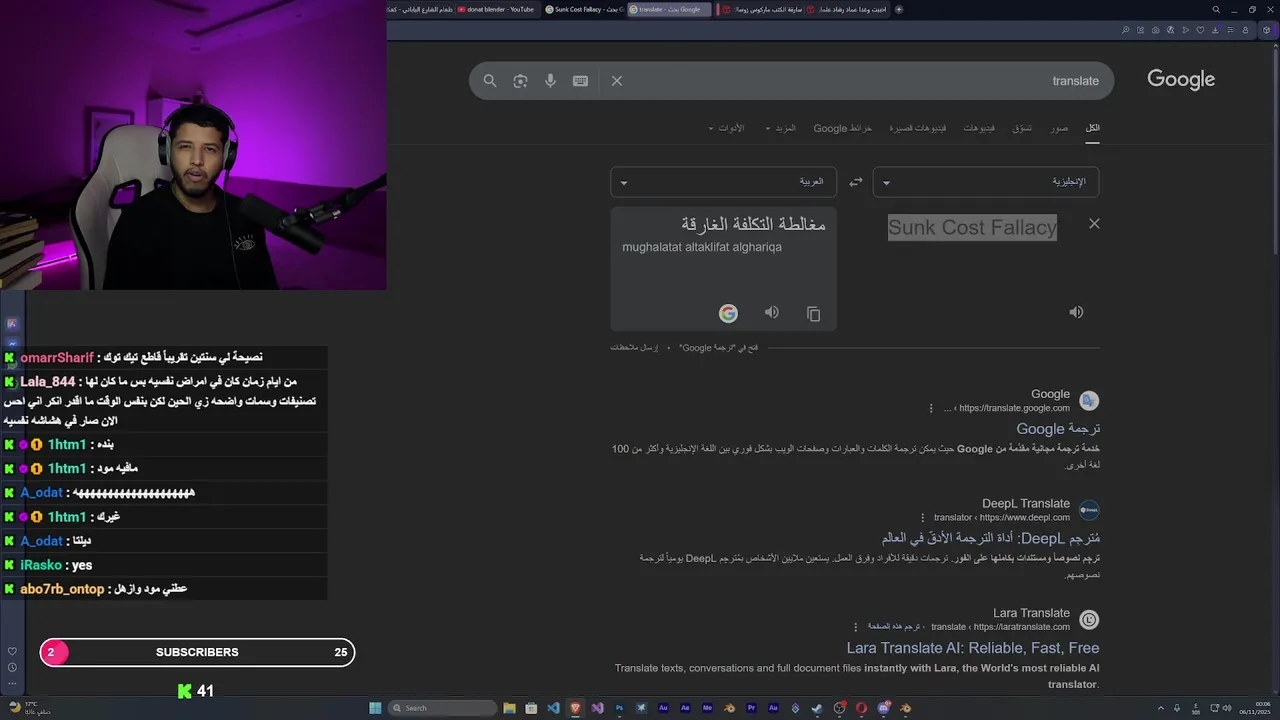Open the on-screen keyboard input tool
Screen dimensions: 1280x720
click(580, 81)
